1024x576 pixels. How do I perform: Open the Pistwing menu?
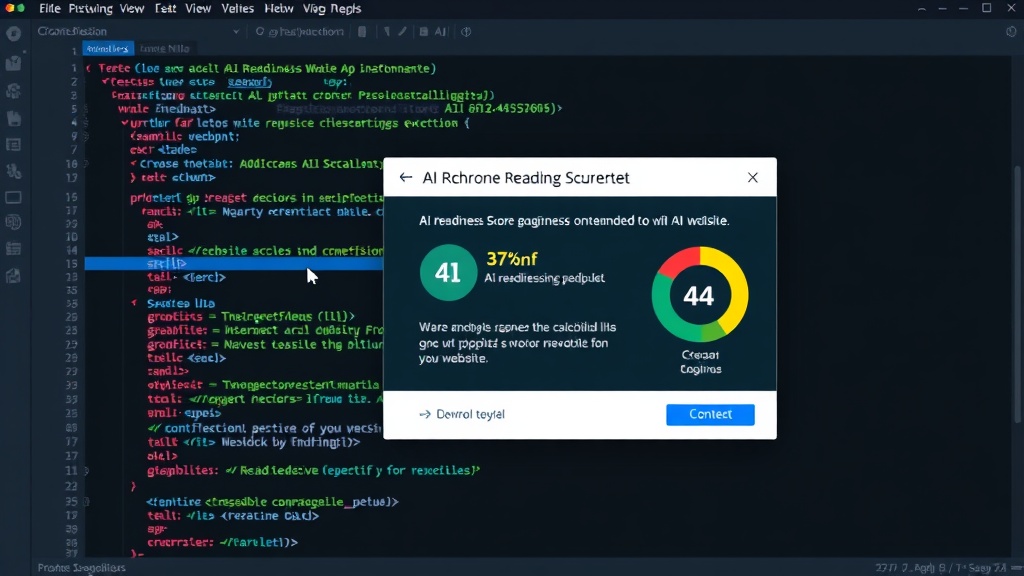pos(90,8)
